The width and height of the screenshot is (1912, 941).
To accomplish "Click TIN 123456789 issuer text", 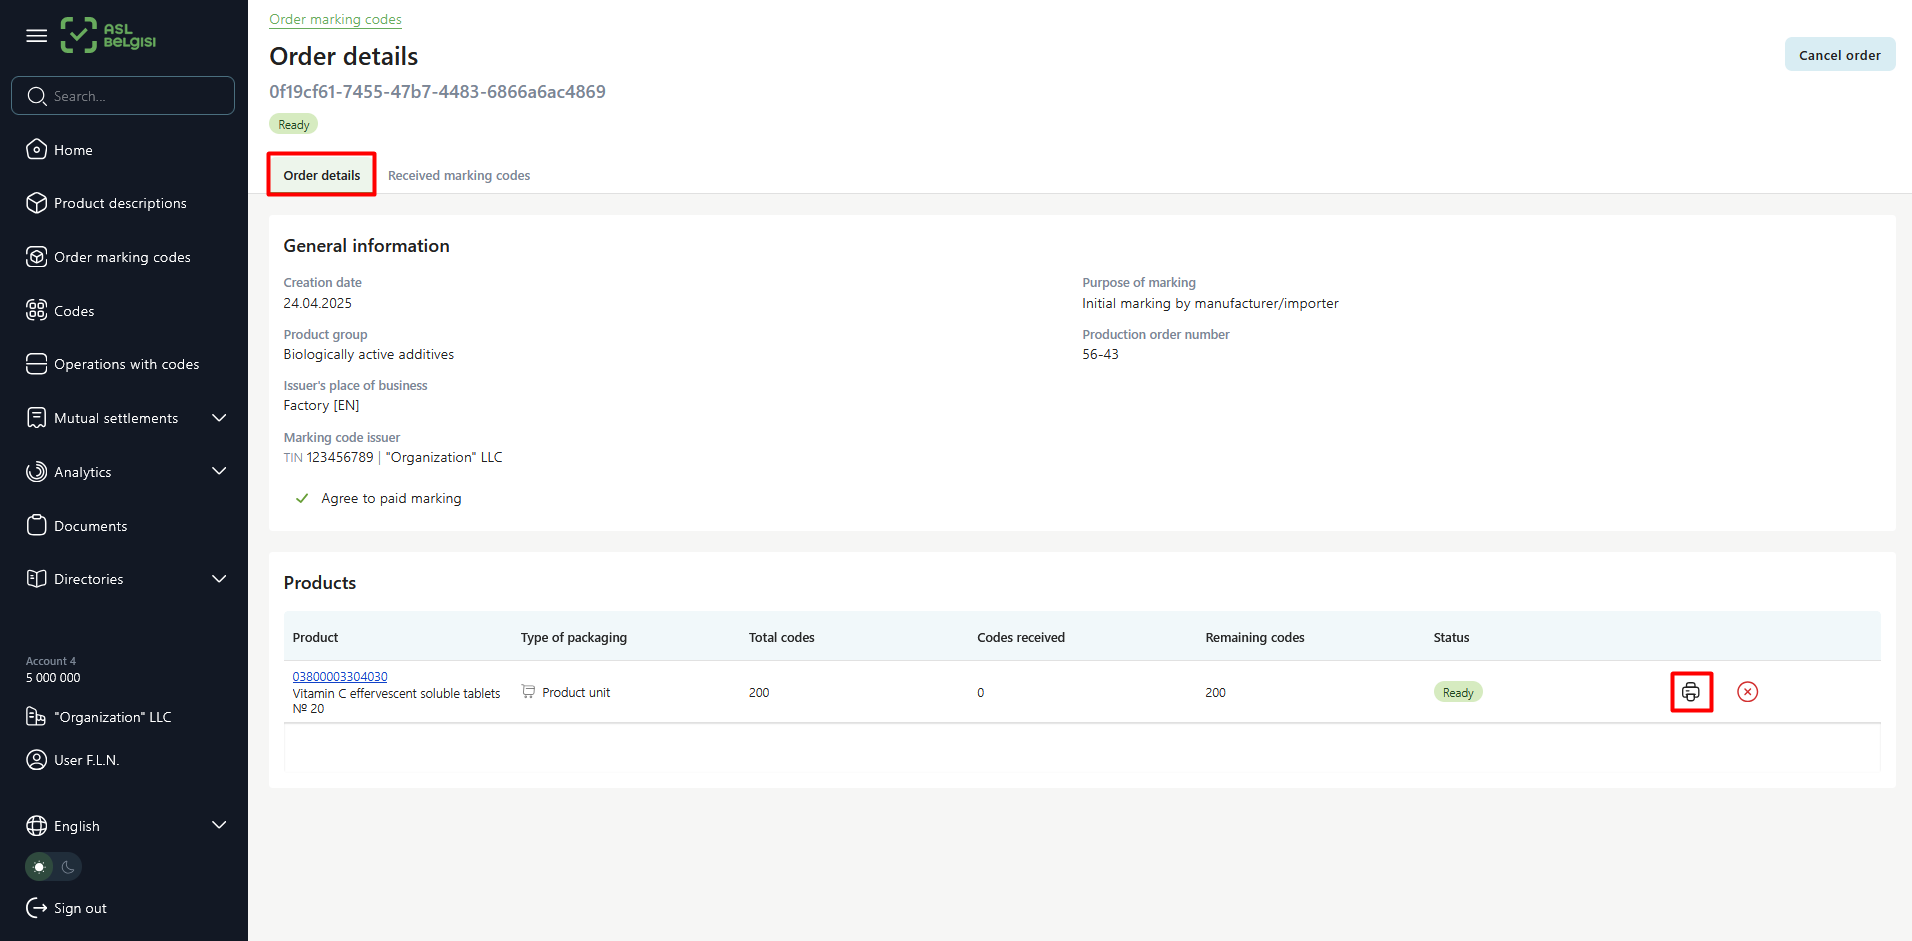I will (393, 457).
